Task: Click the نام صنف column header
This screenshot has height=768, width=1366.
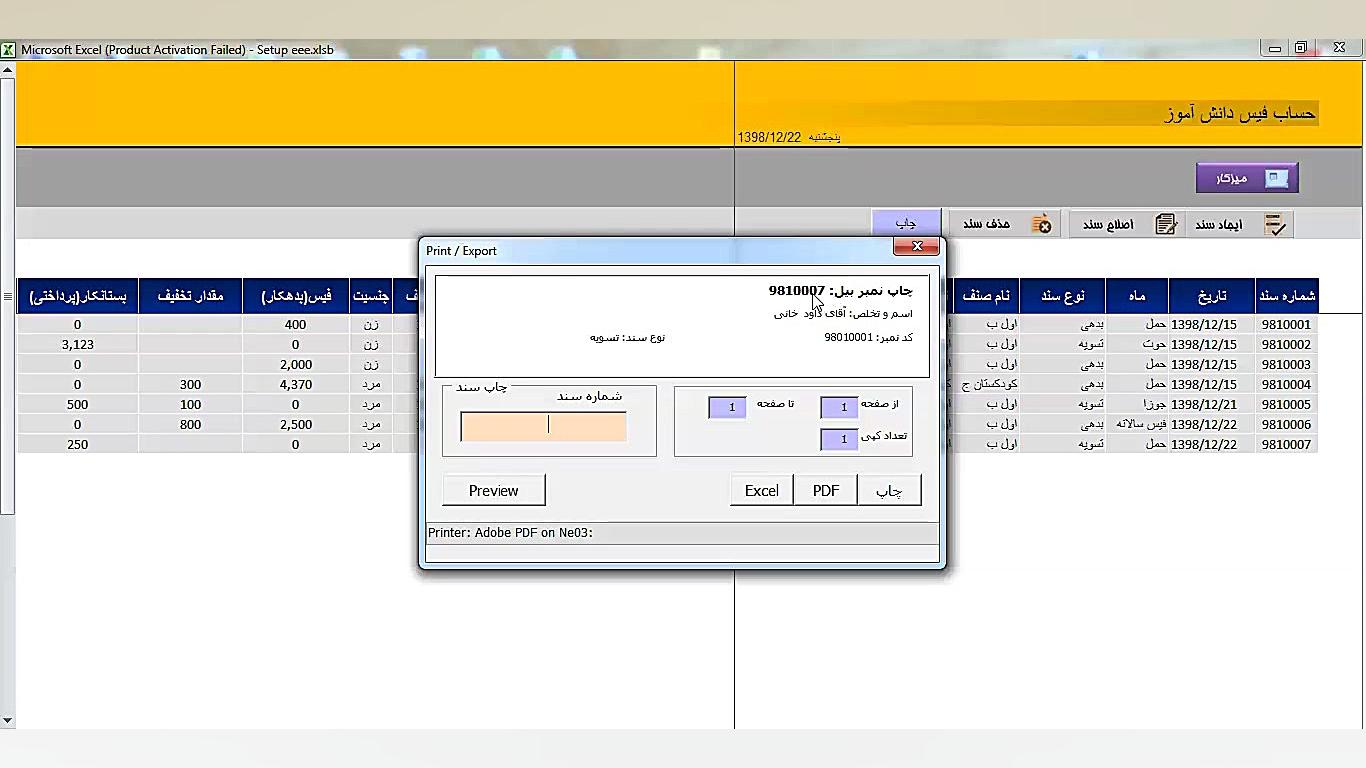Action: 986,296
